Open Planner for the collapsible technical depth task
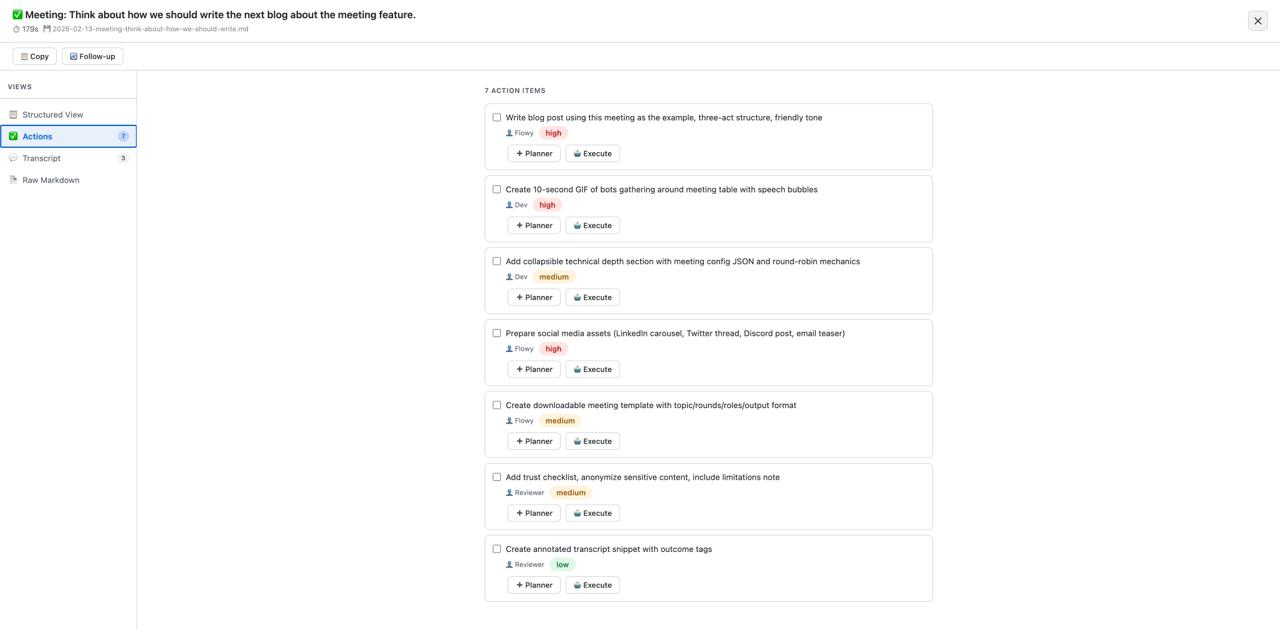 pyautogui.click(x=533, y=297)
